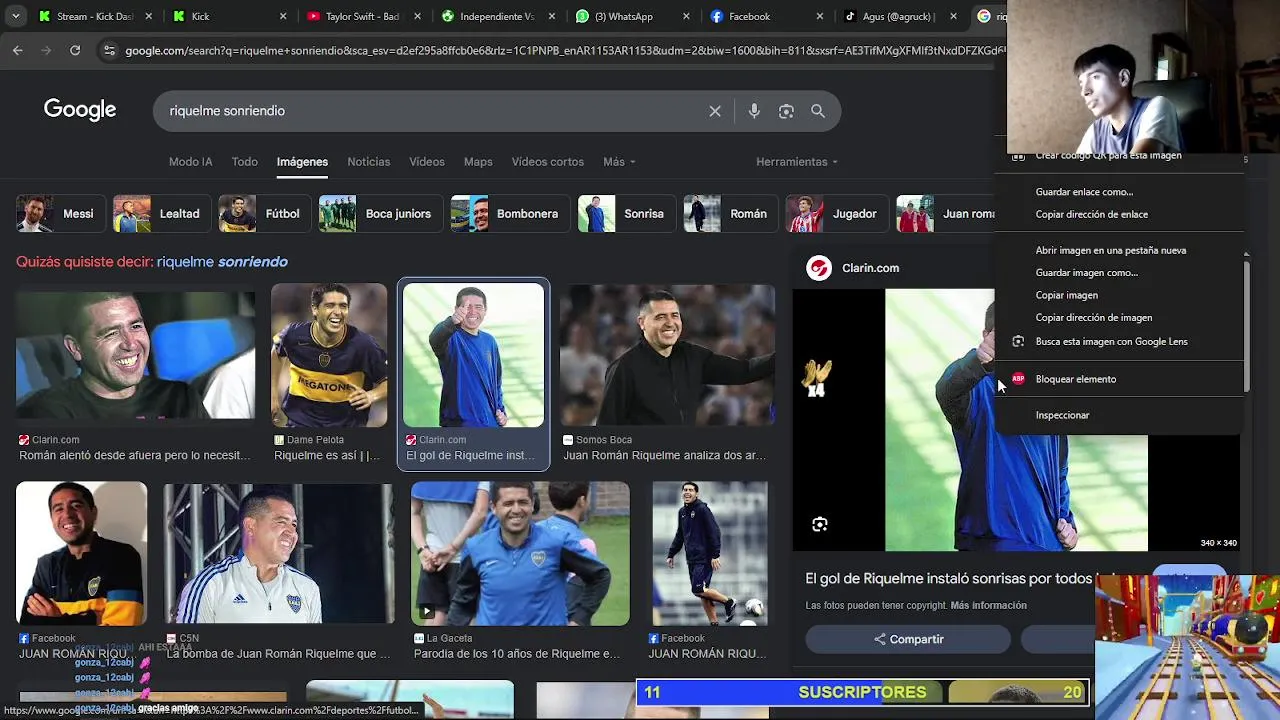Viewport: 1280px width, 720px height.
Task: Open the tab search dropdown arrow
Action: (15, 16)
